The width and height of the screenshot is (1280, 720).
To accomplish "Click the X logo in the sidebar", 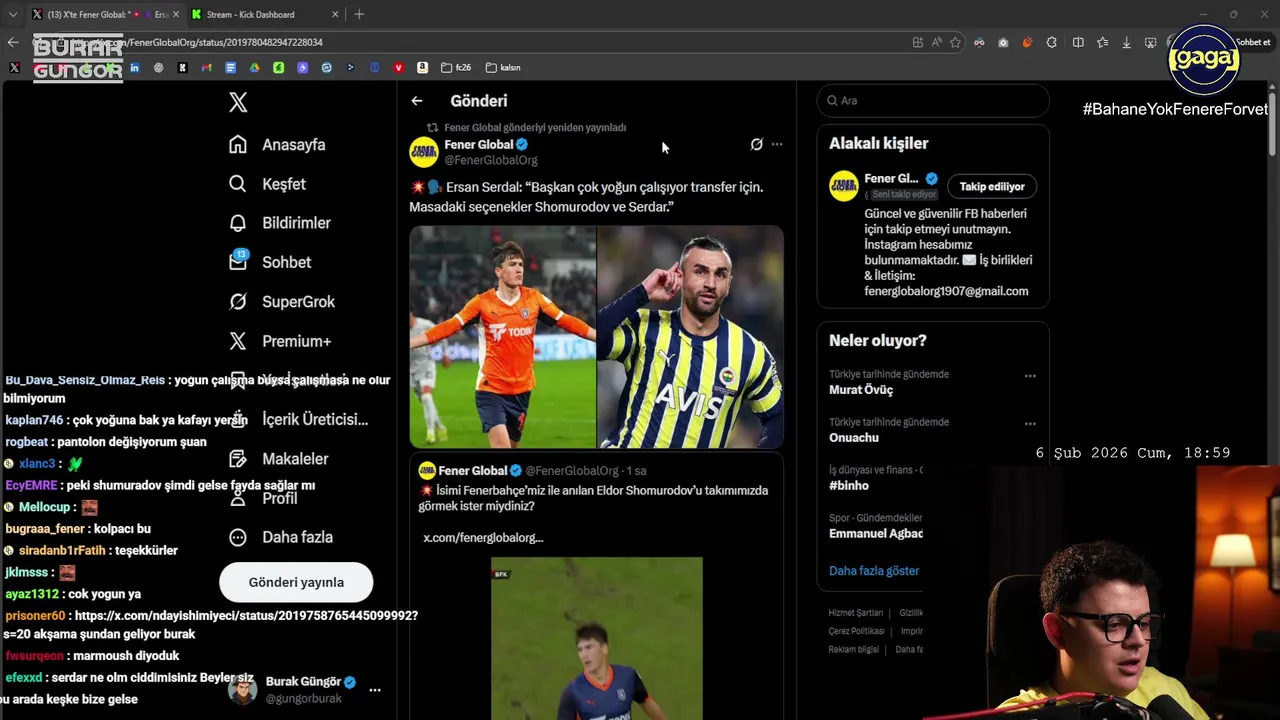I will (238, 102).
